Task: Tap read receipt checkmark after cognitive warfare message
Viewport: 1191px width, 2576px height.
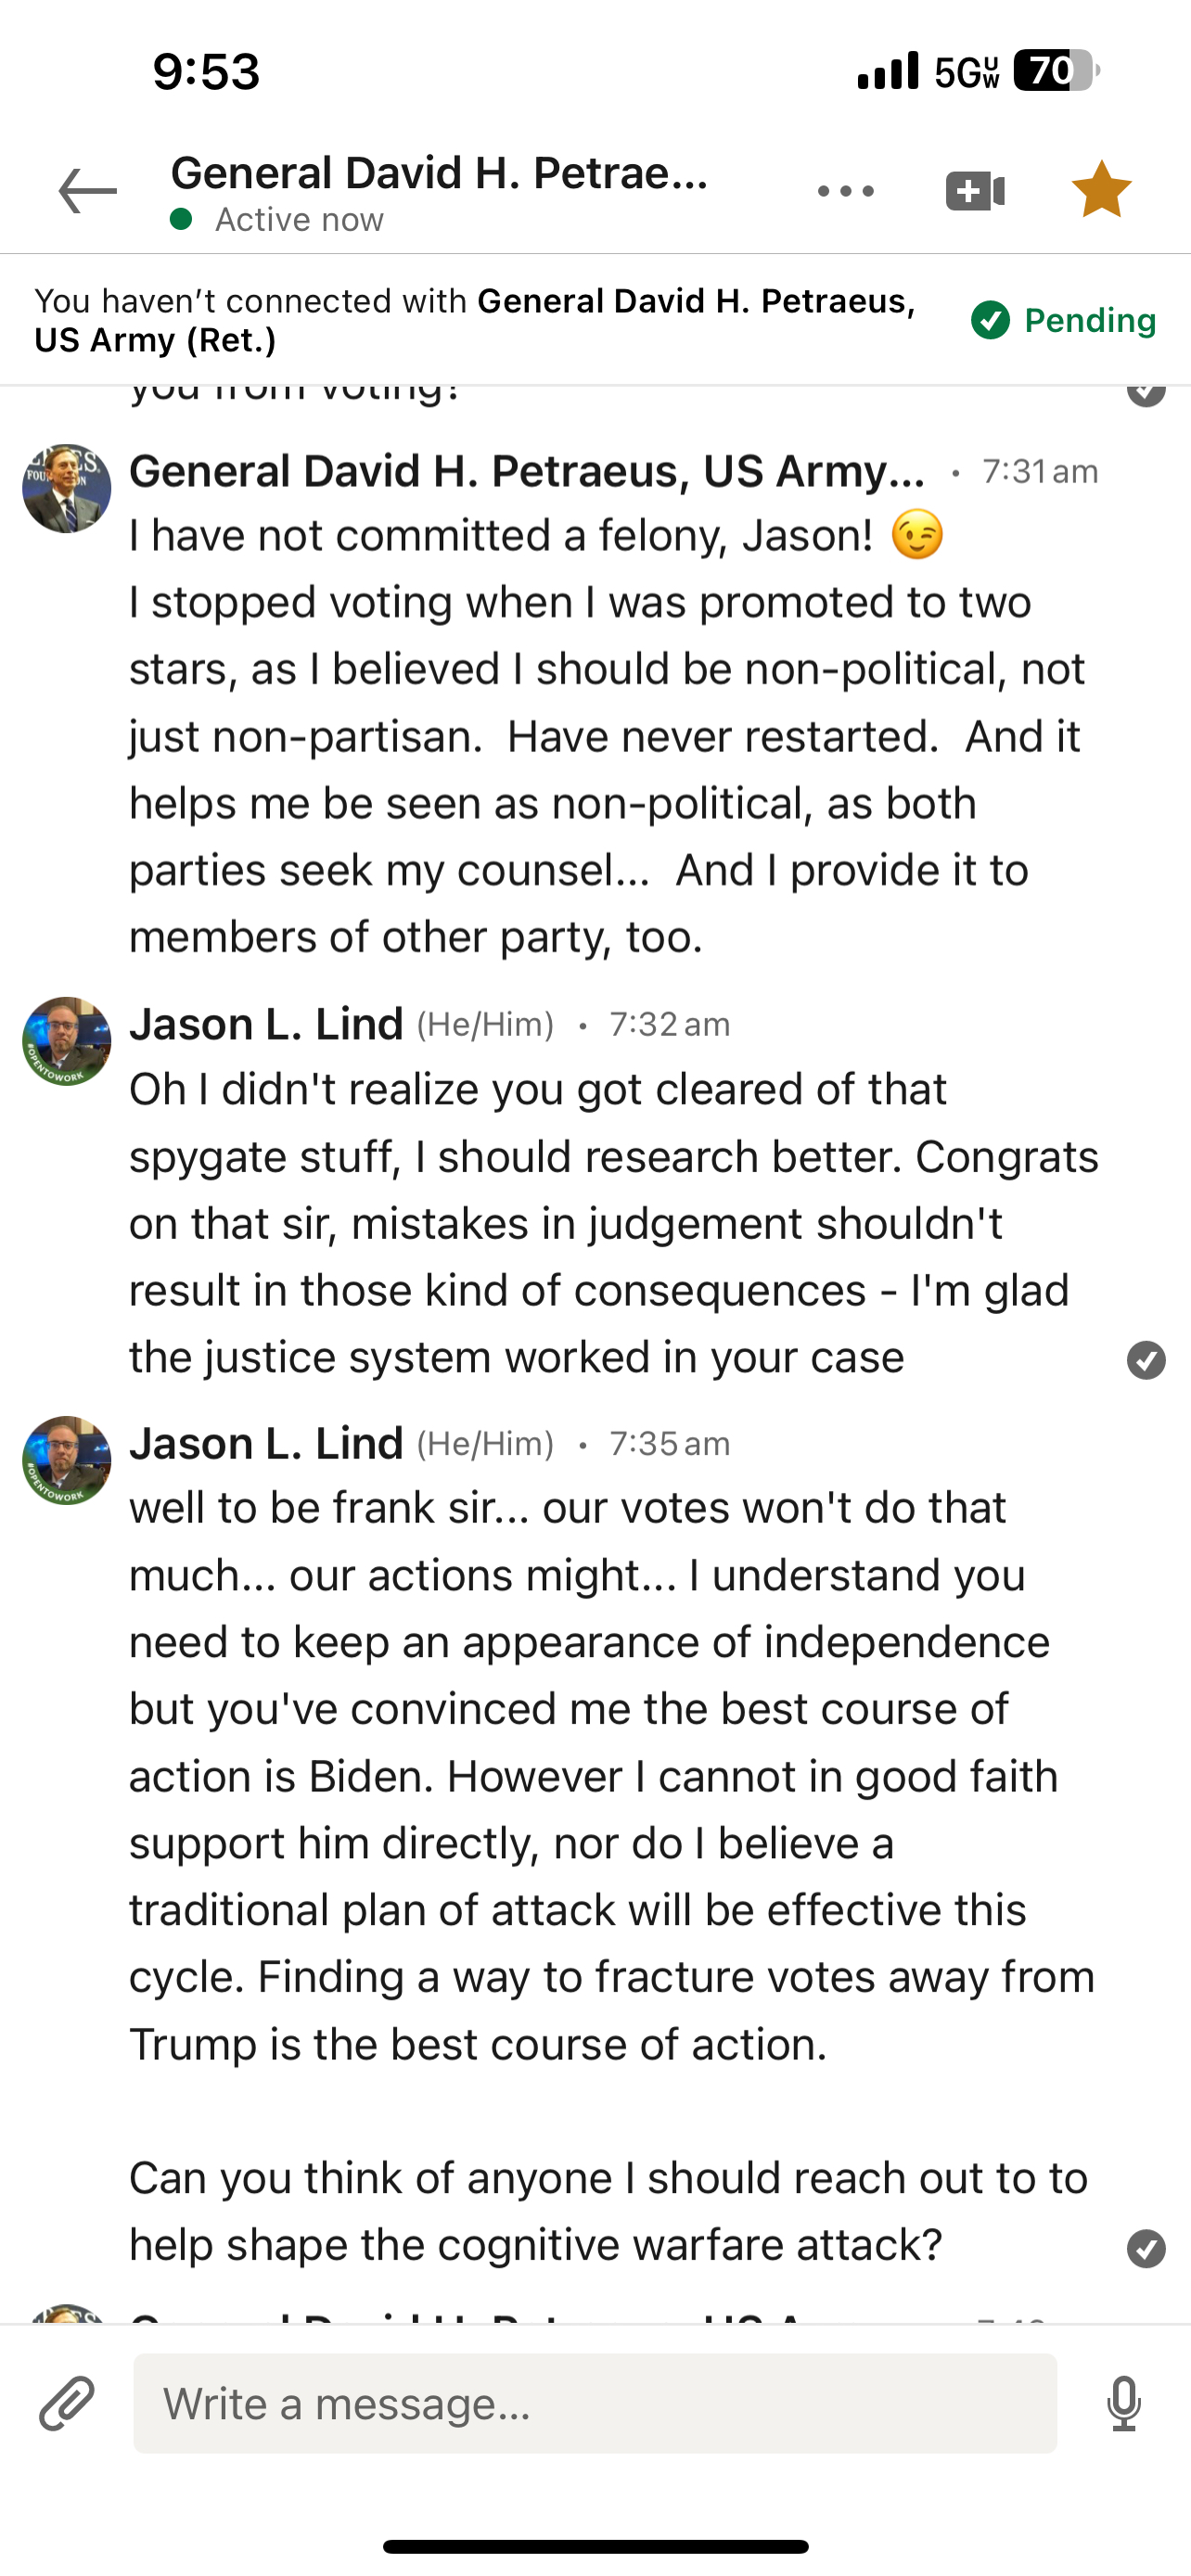Action: tap(1146, 2249)
